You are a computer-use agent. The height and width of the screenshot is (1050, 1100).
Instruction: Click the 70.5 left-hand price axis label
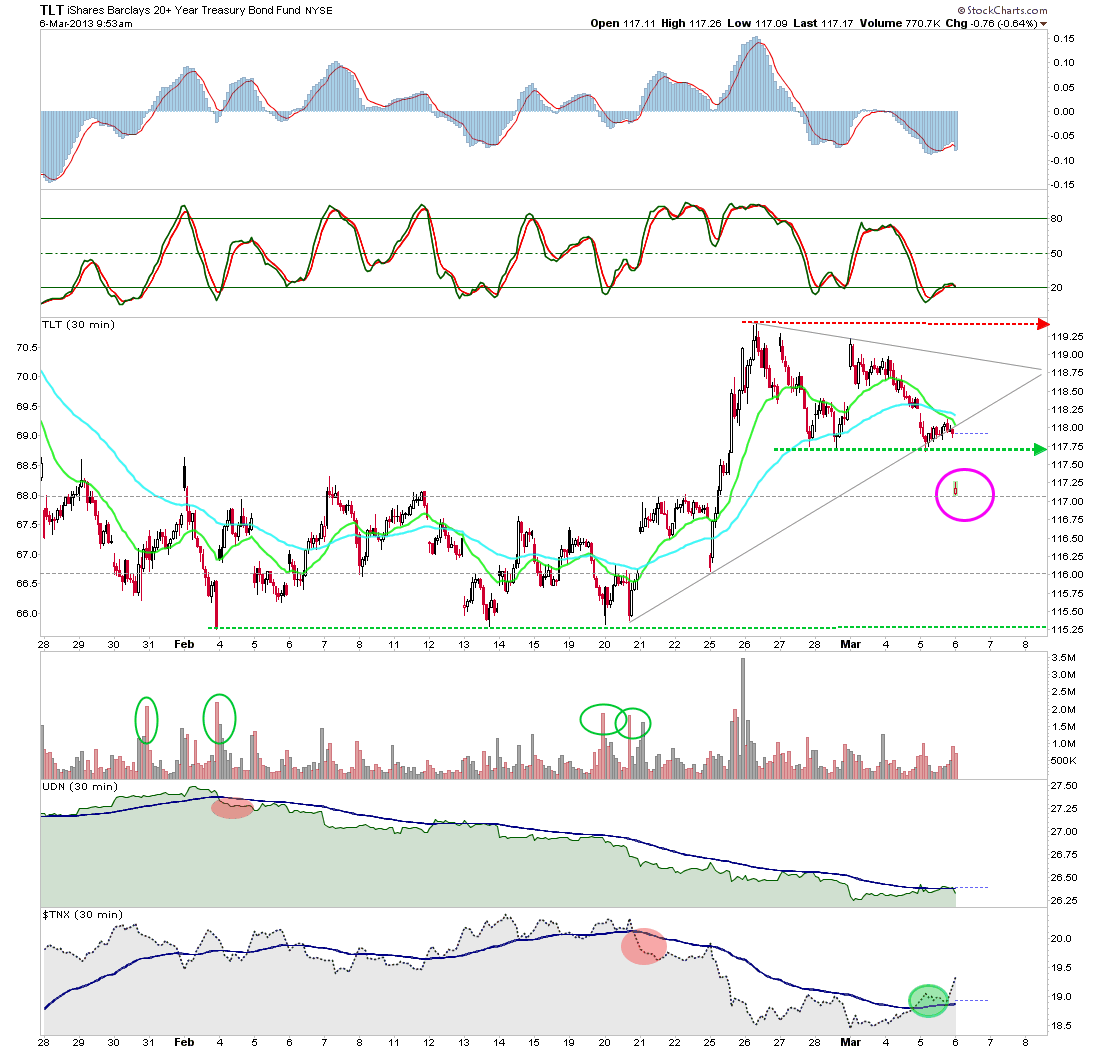(27, 347)
